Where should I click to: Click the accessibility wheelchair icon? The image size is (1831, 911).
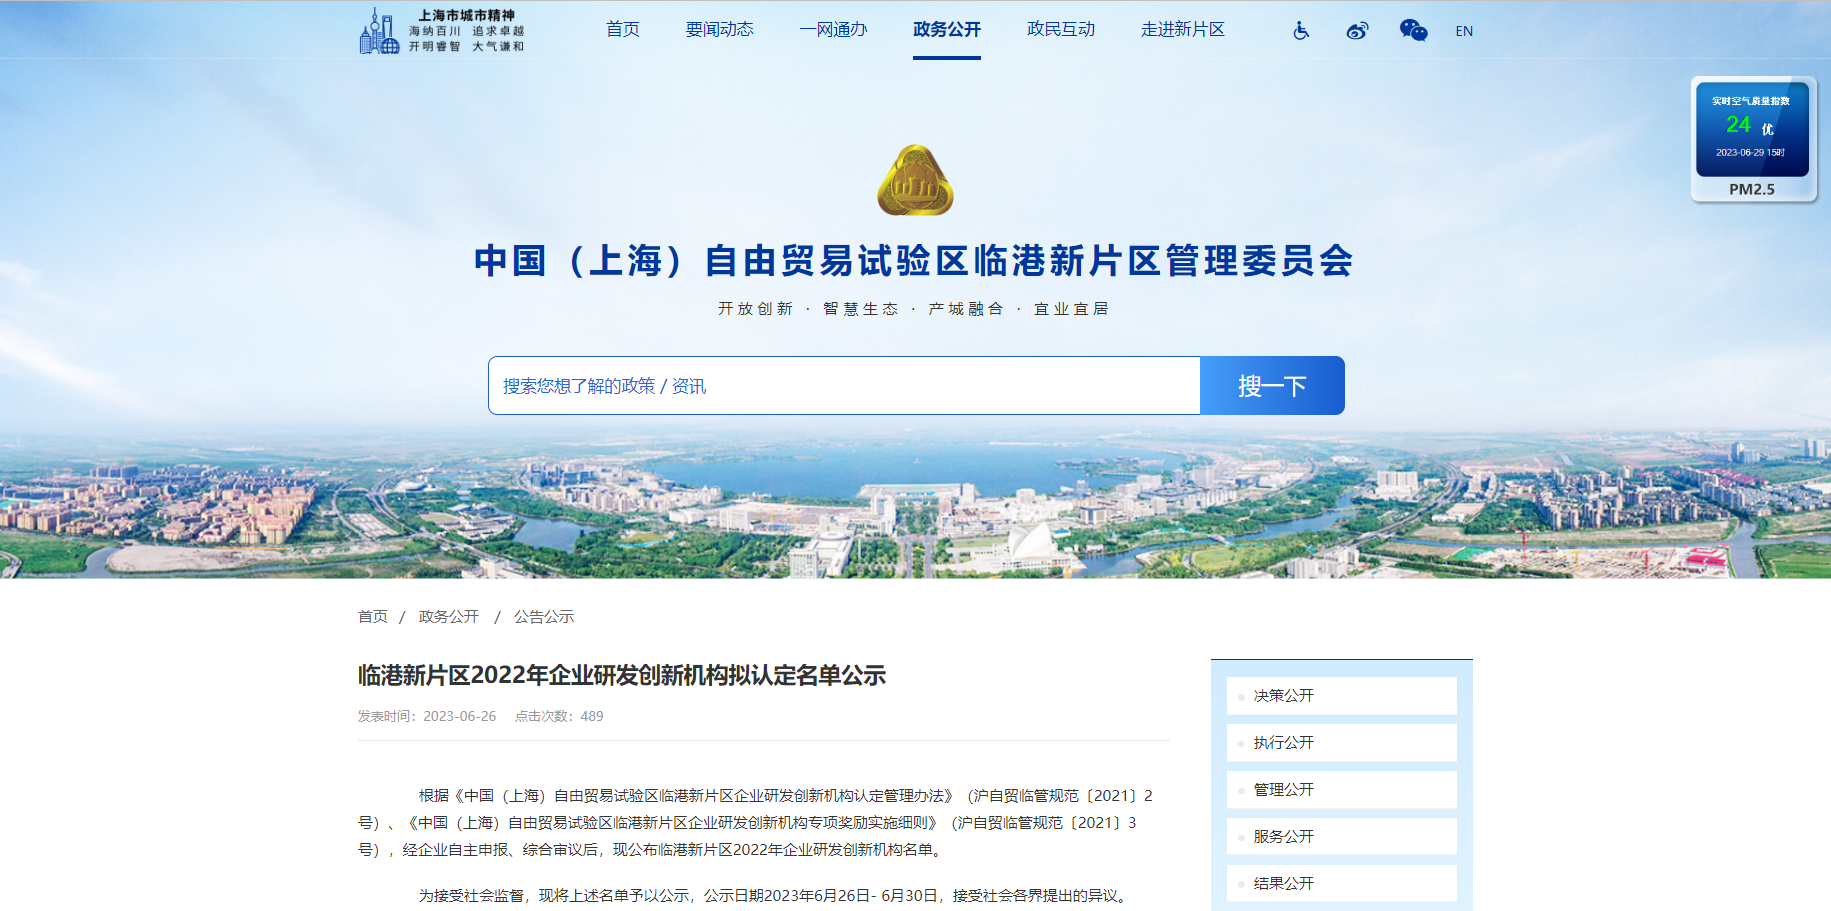tap(1301, 31)
